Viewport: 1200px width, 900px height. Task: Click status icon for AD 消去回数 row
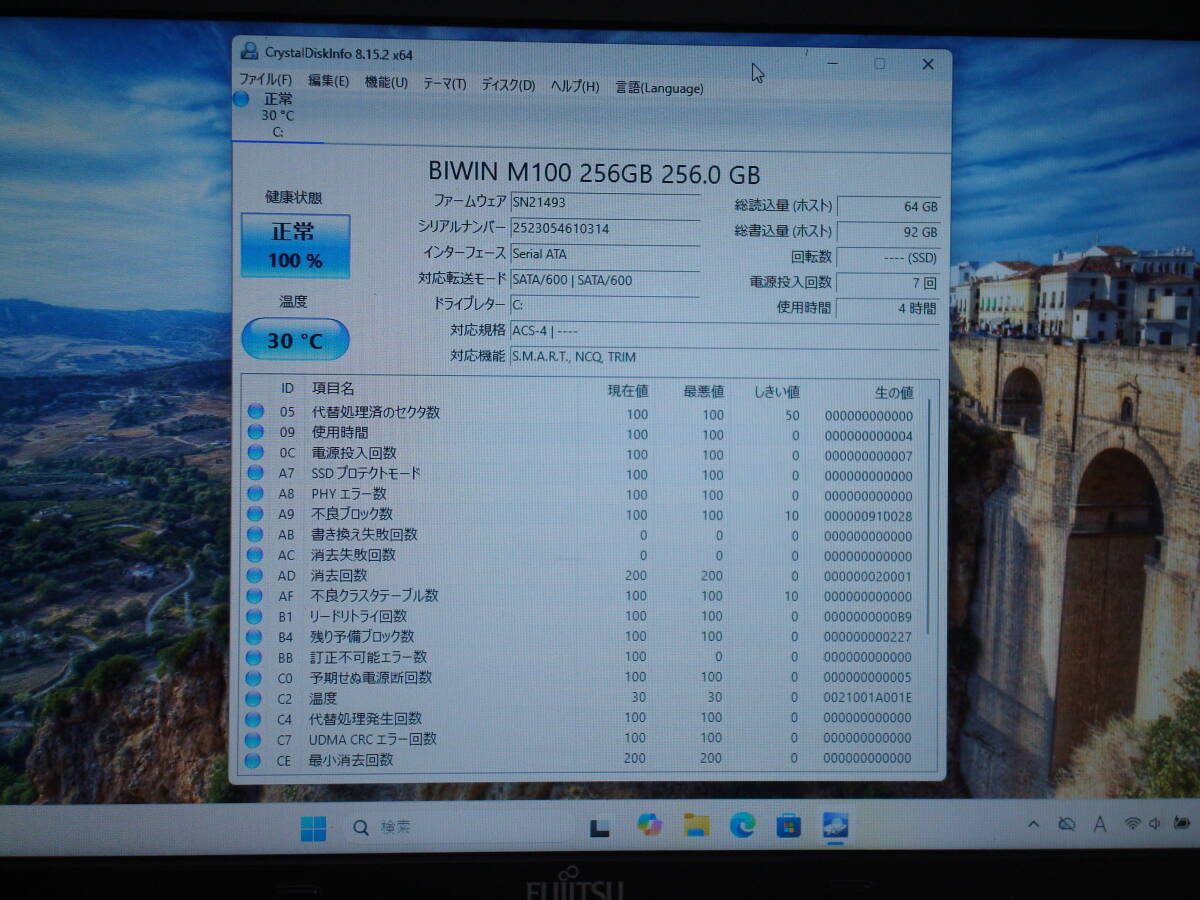[x=255, y=575]
